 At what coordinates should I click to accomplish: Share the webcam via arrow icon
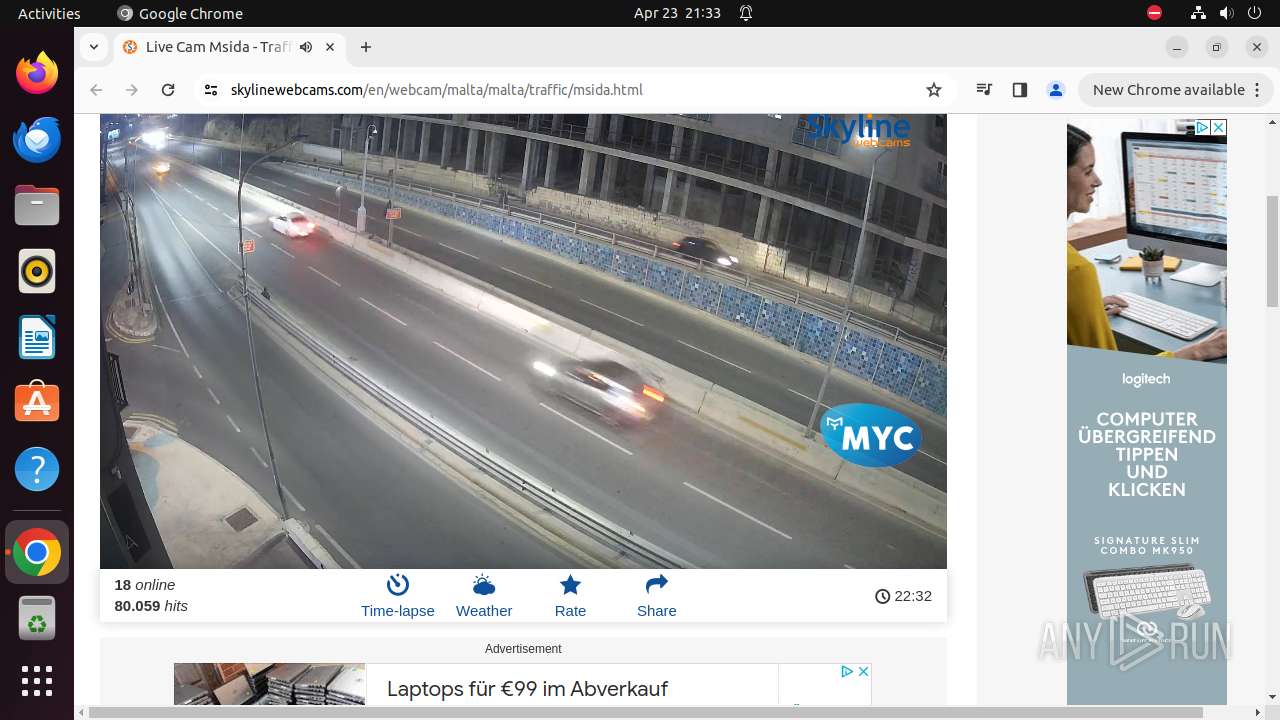(x=657, y=596)
